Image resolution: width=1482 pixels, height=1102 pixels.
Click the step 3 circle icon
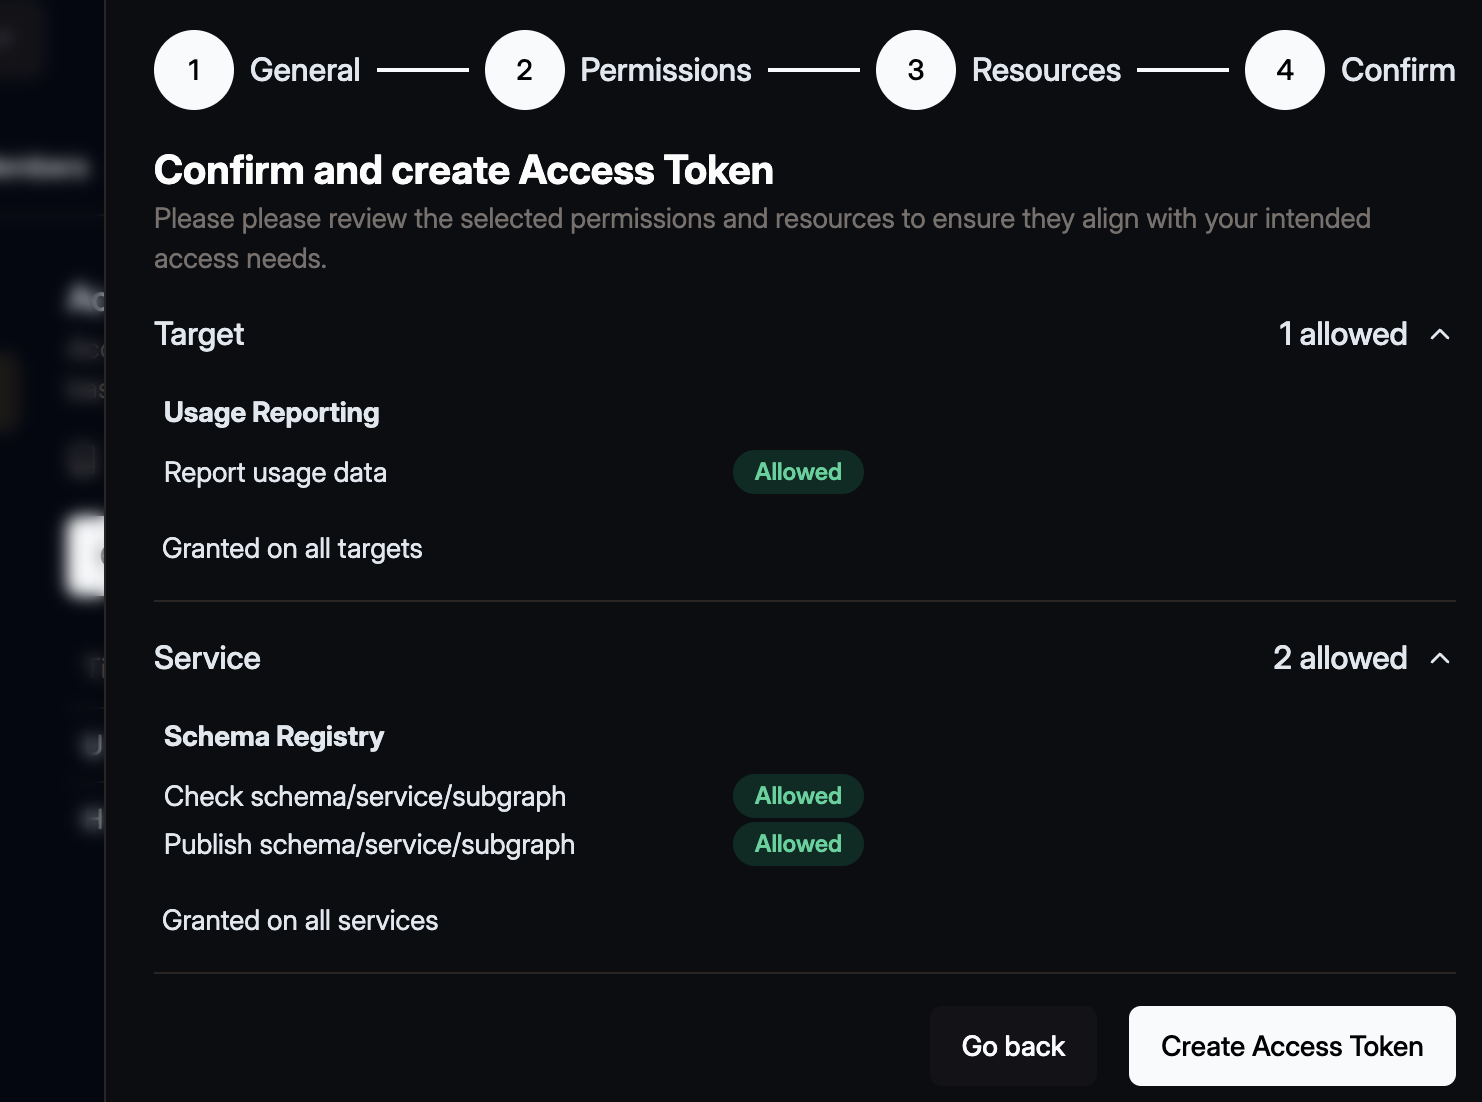[915, 69]
